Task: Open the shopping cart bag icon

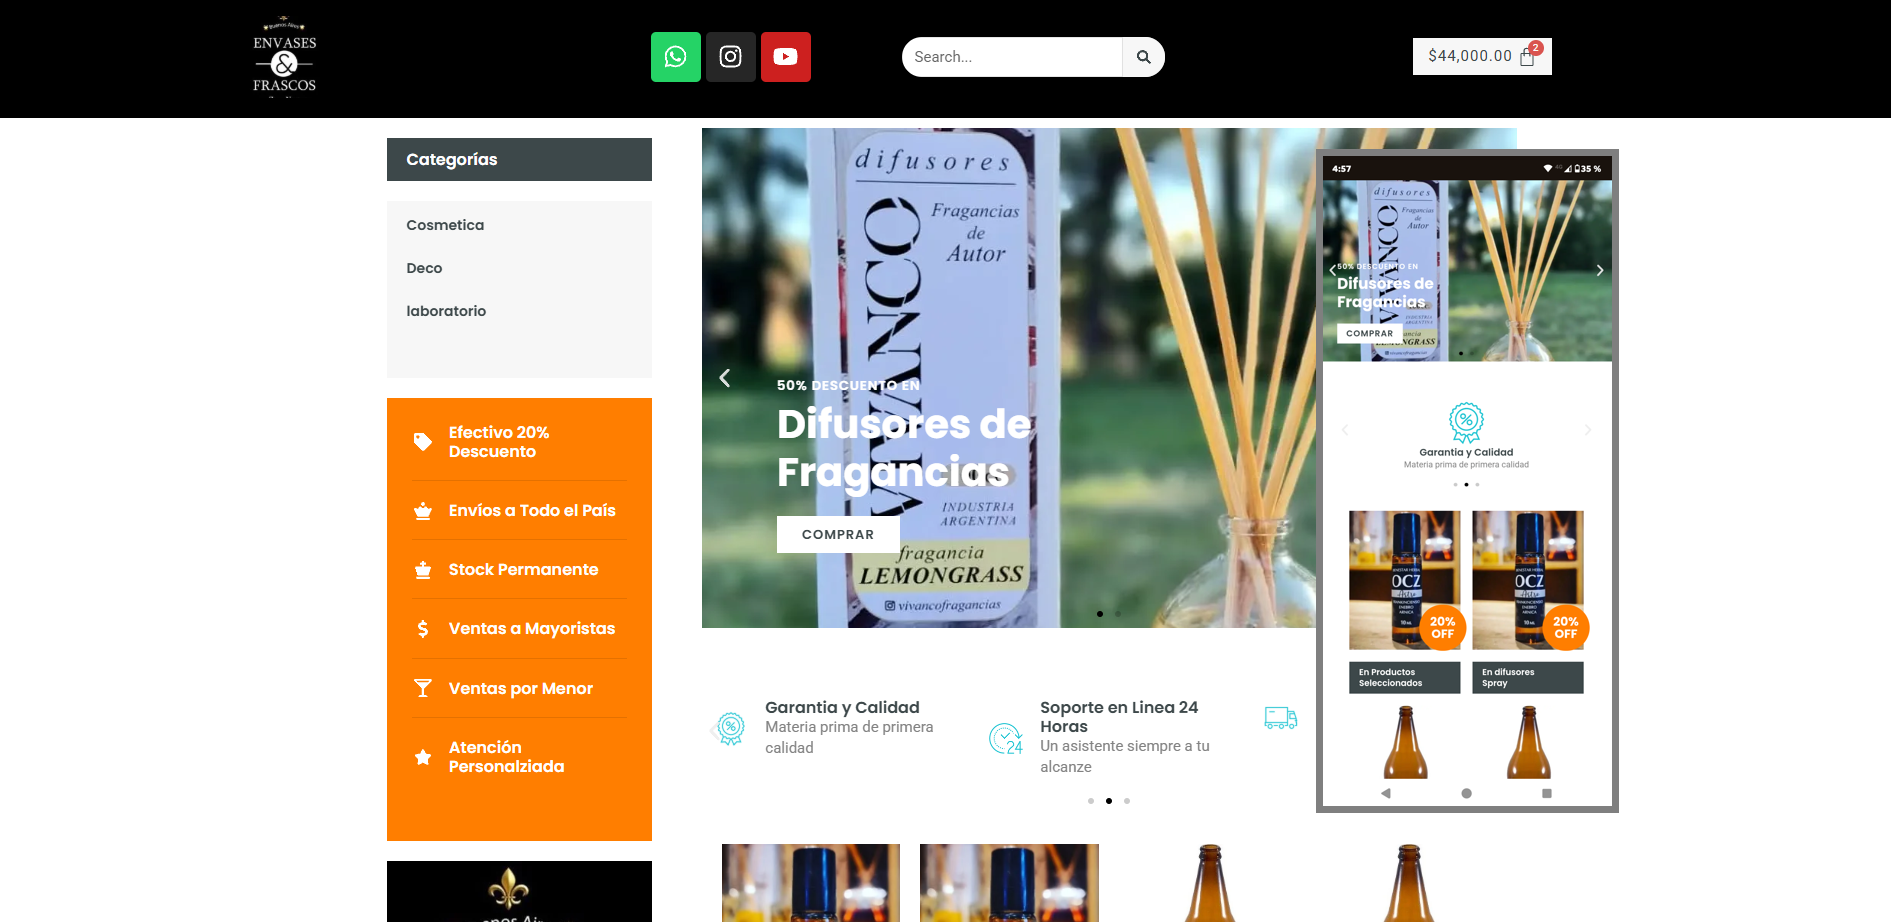Action: pyautogui.click(x=1527, y=57)
